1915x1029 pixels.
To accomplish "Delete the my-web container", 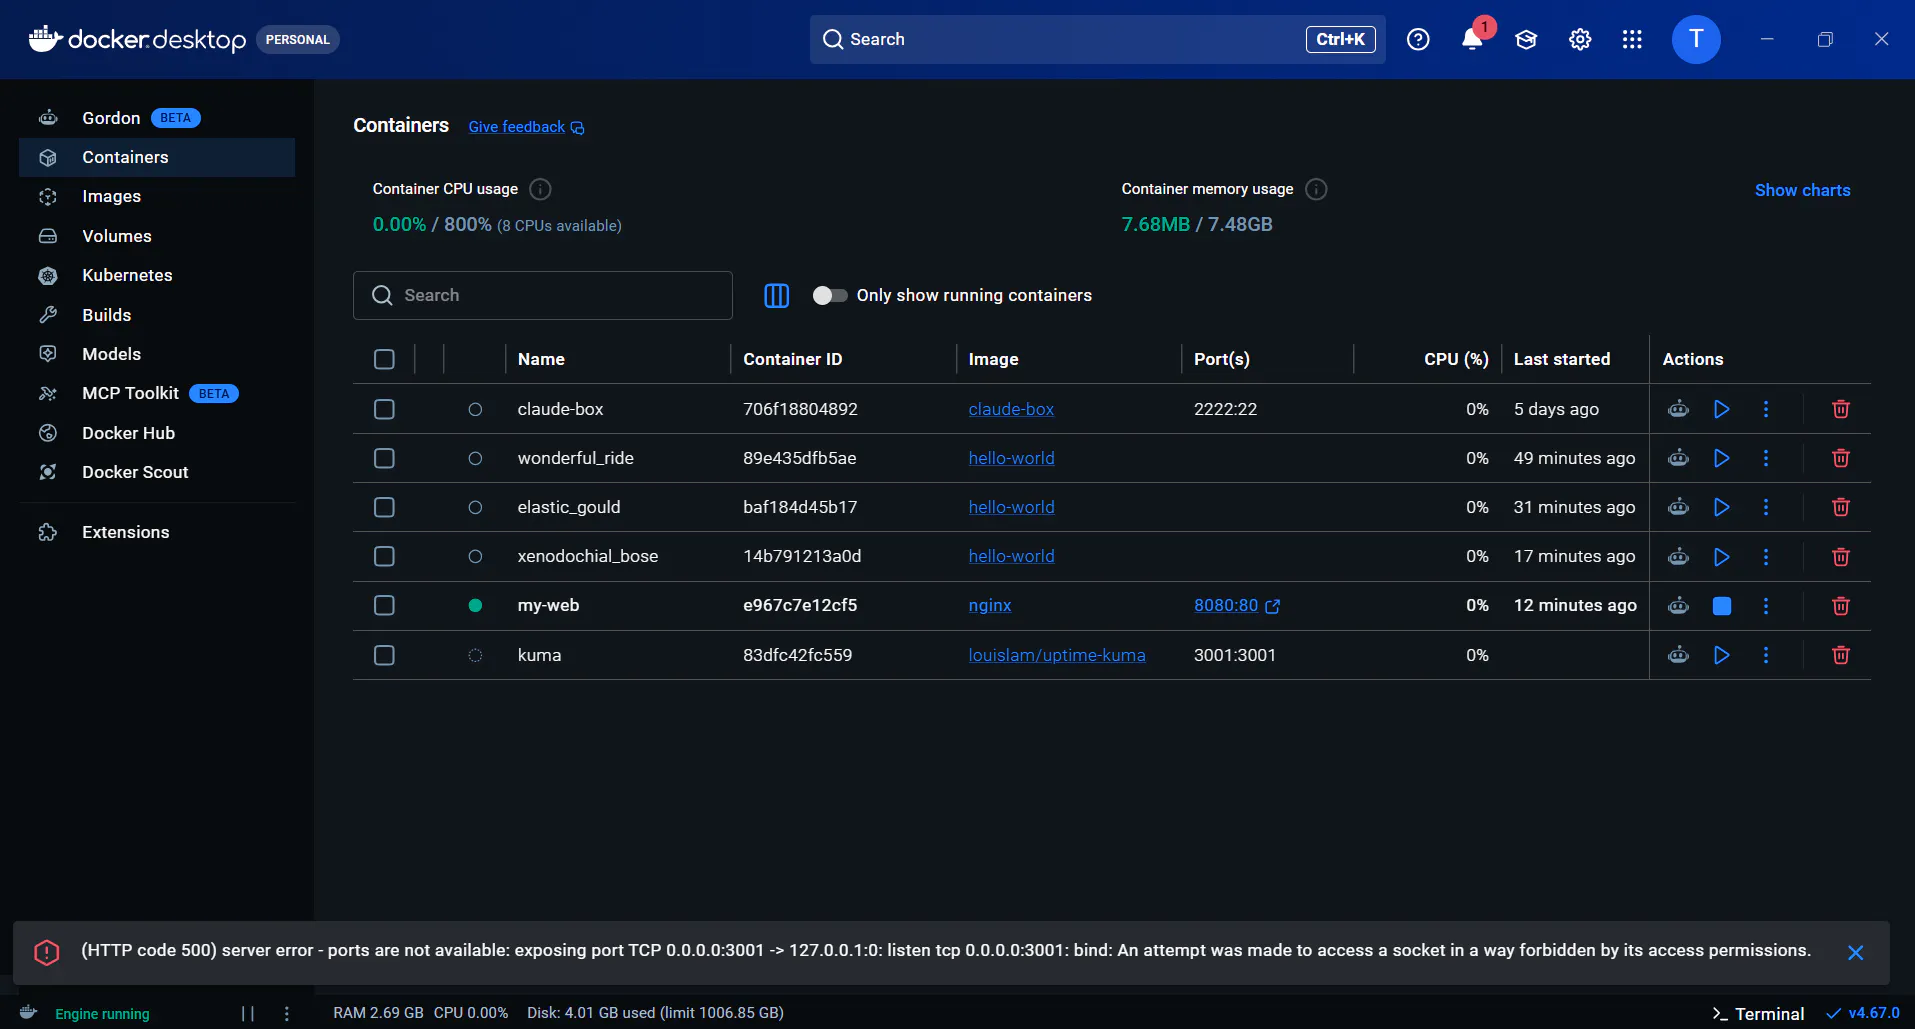I will 1841,606.
